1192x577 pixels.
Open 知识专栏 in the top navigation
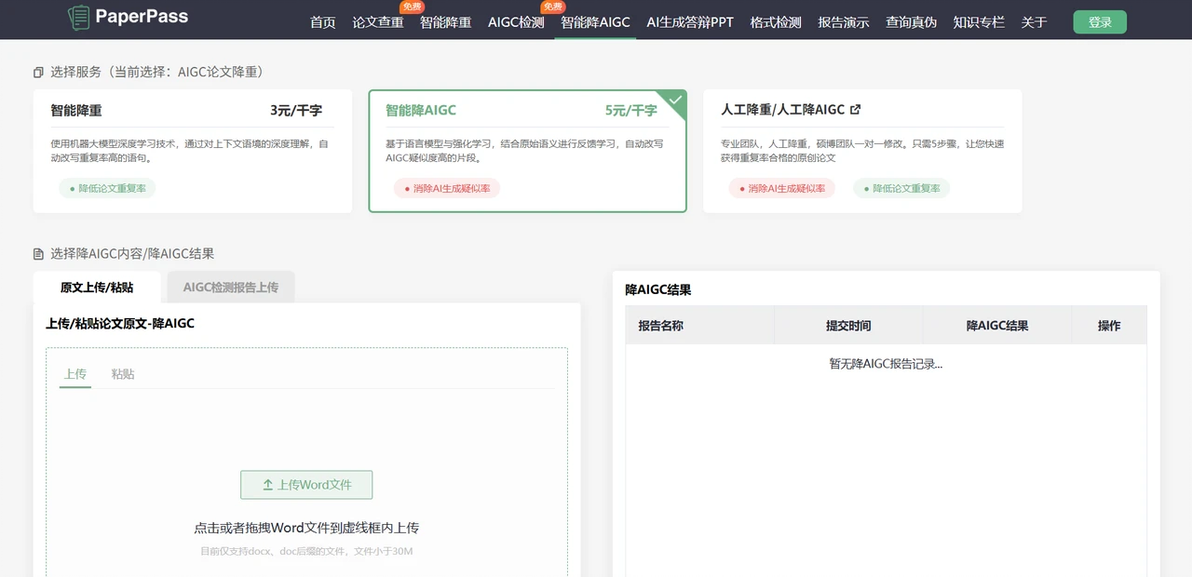pos(978,22)
